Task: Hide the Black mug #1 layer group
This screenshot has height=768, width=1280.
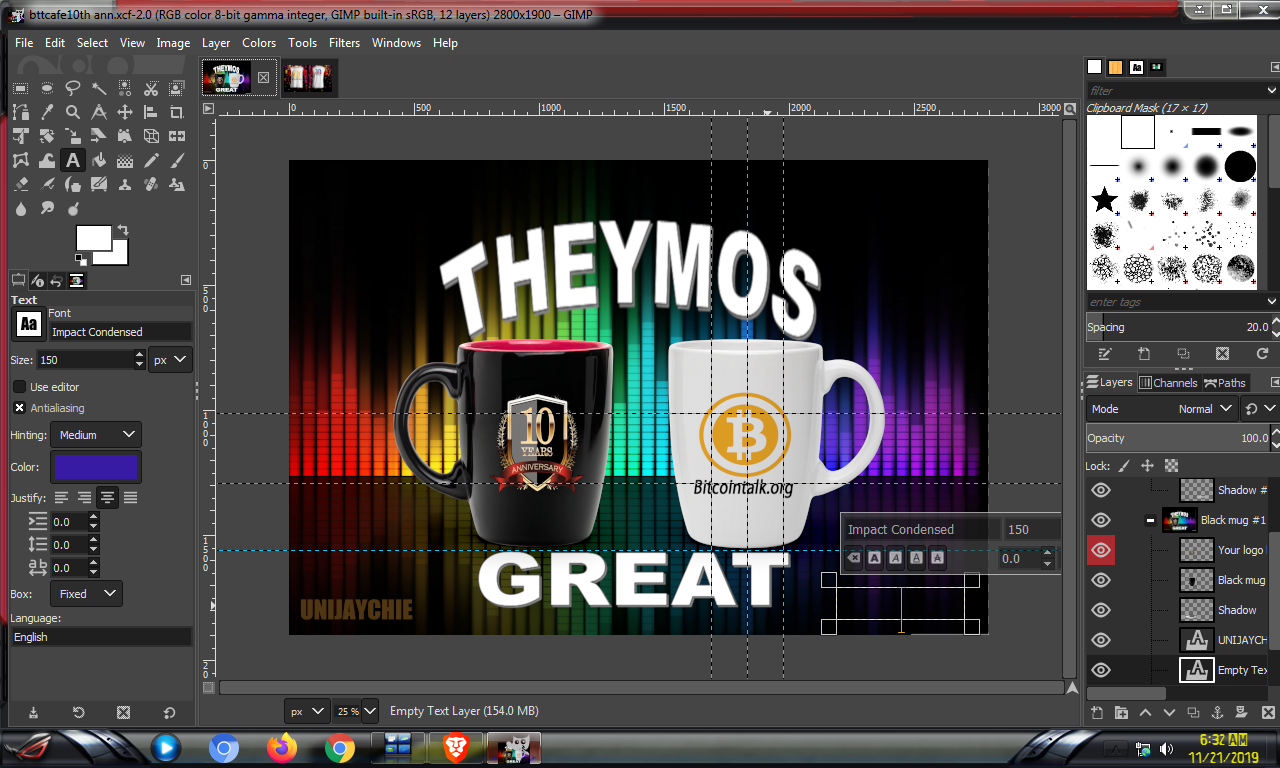Action: 1101,520
